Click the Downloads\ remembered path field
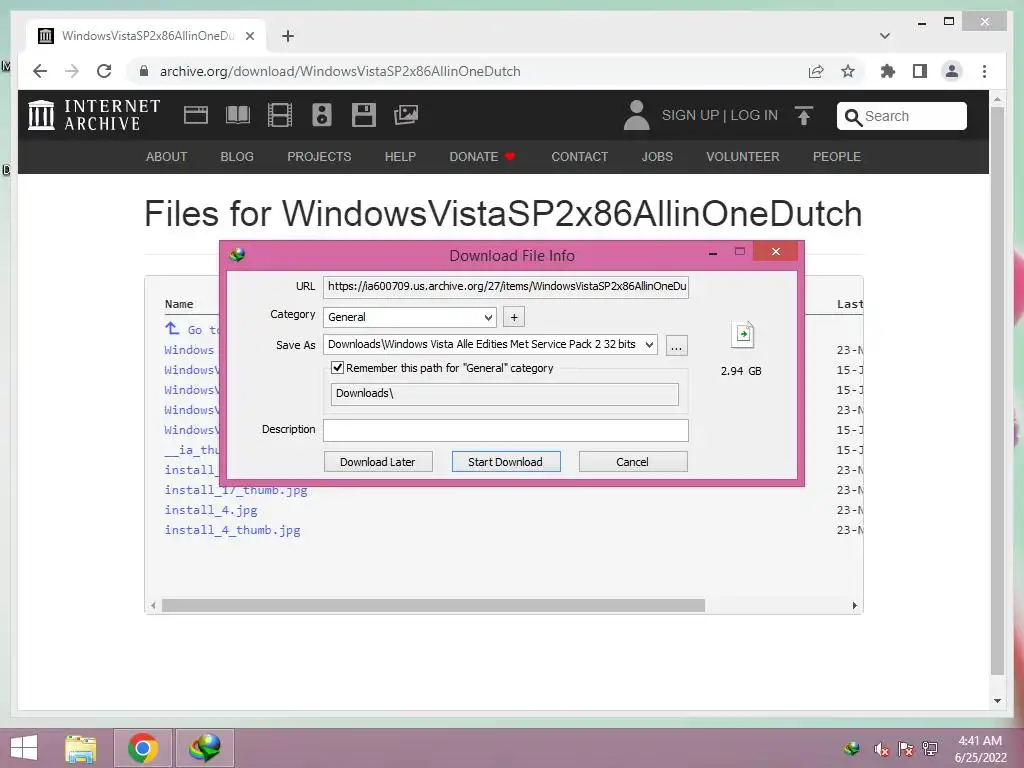The width and height of the screenshot is (1024, 768). 505,394
